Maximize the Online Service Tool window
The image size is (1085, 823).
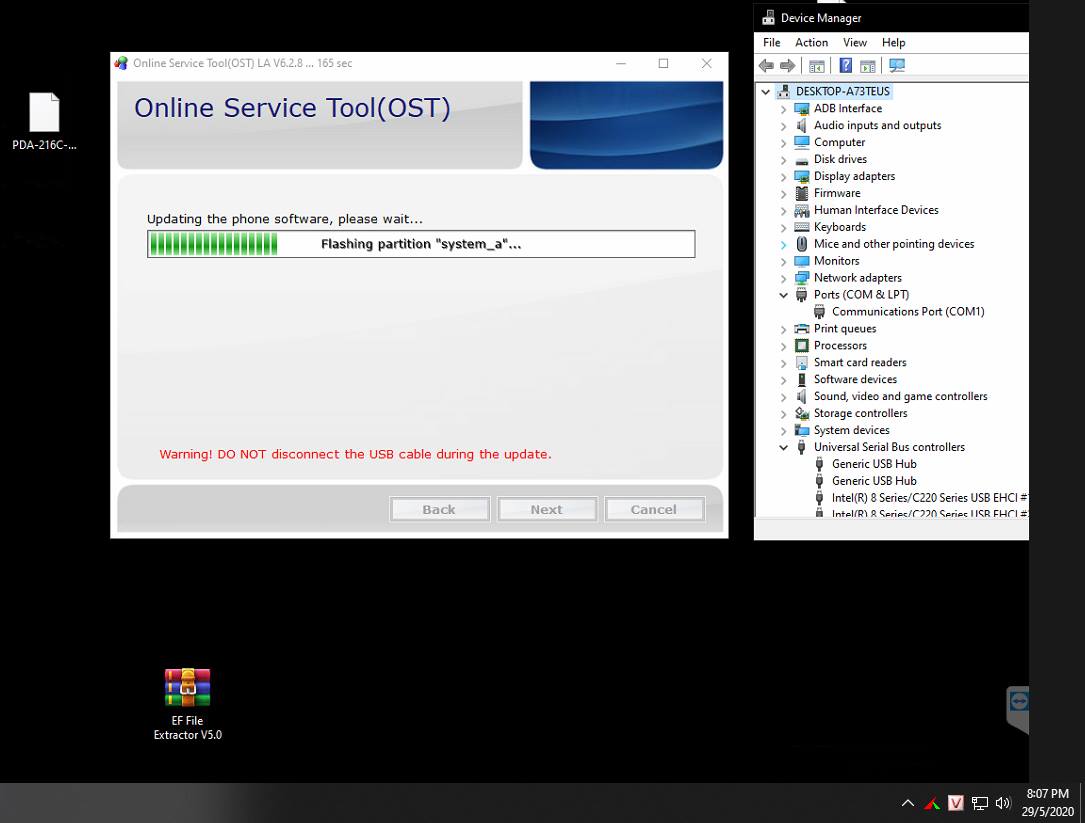pyautogui.click(x=664, y=63)
